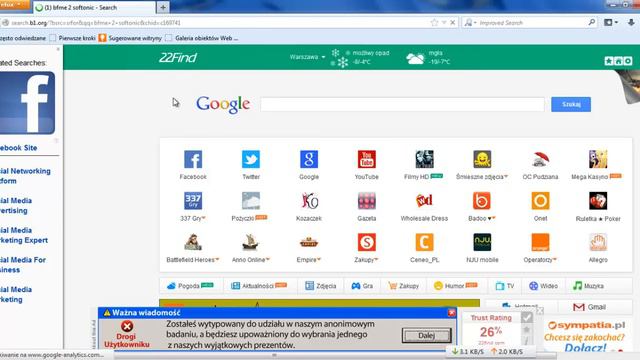Open the Badoo shortcut icon

[x=482, y=201]
